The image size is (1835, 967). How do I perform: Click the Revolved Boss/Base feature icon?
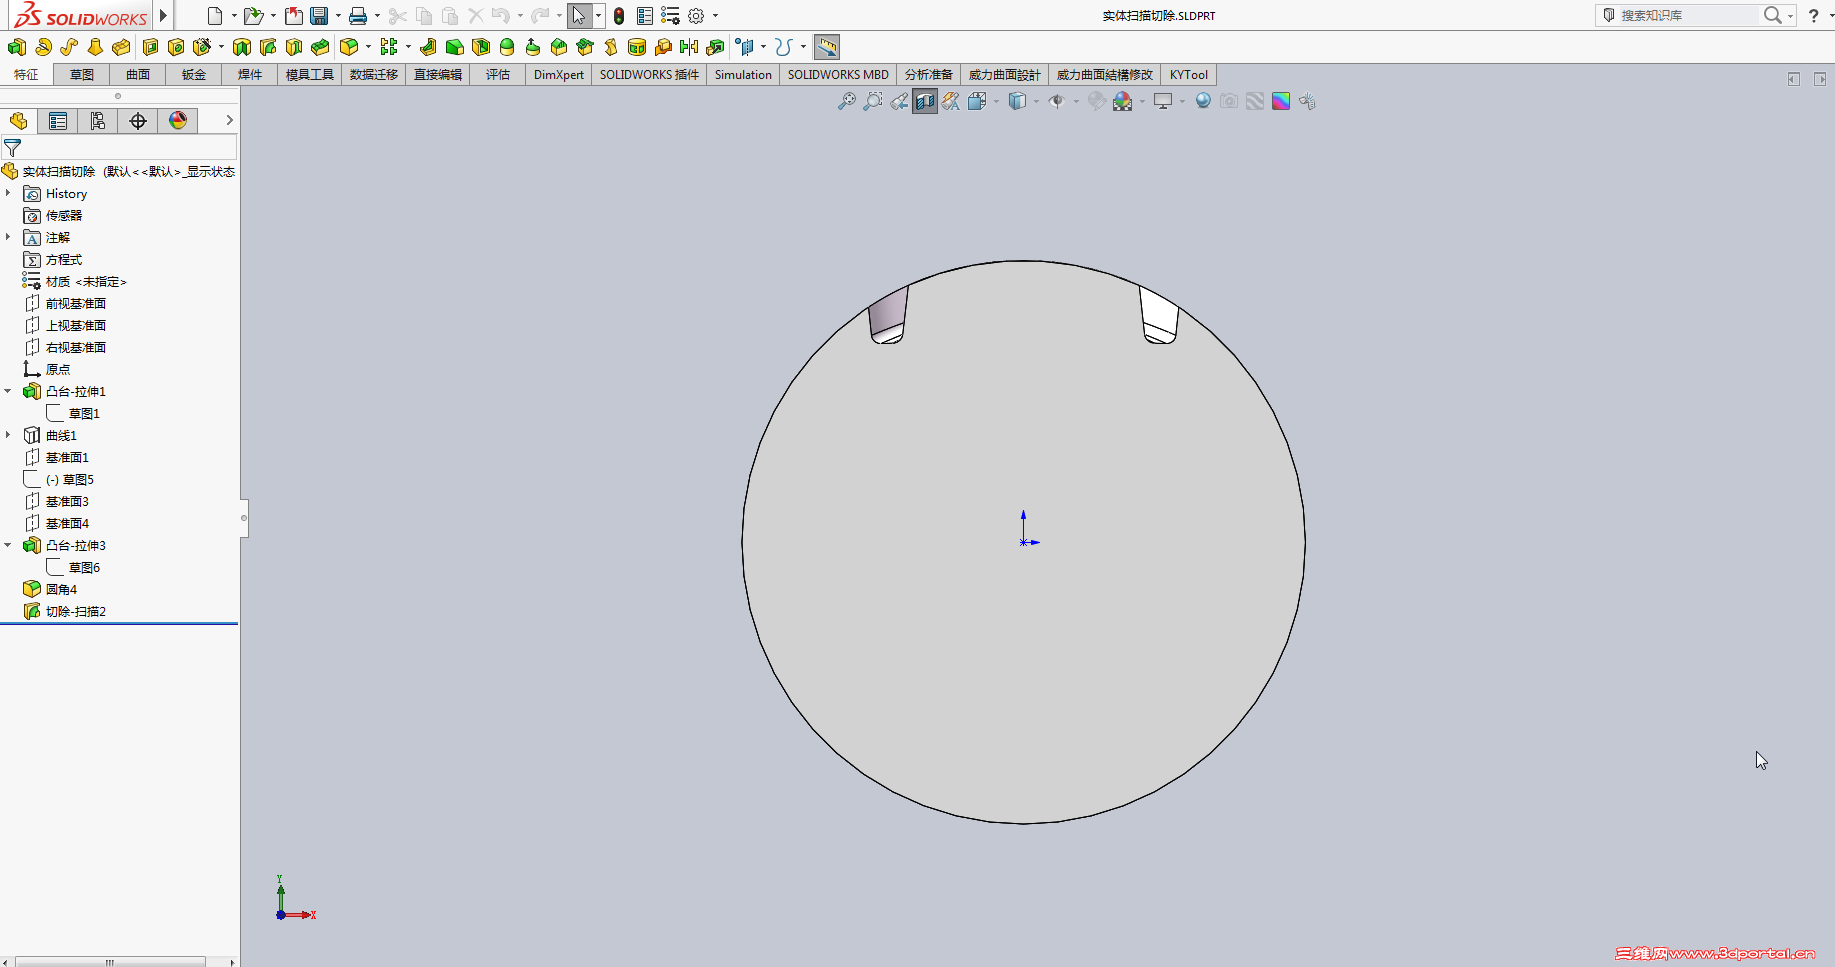click(43, 47)
